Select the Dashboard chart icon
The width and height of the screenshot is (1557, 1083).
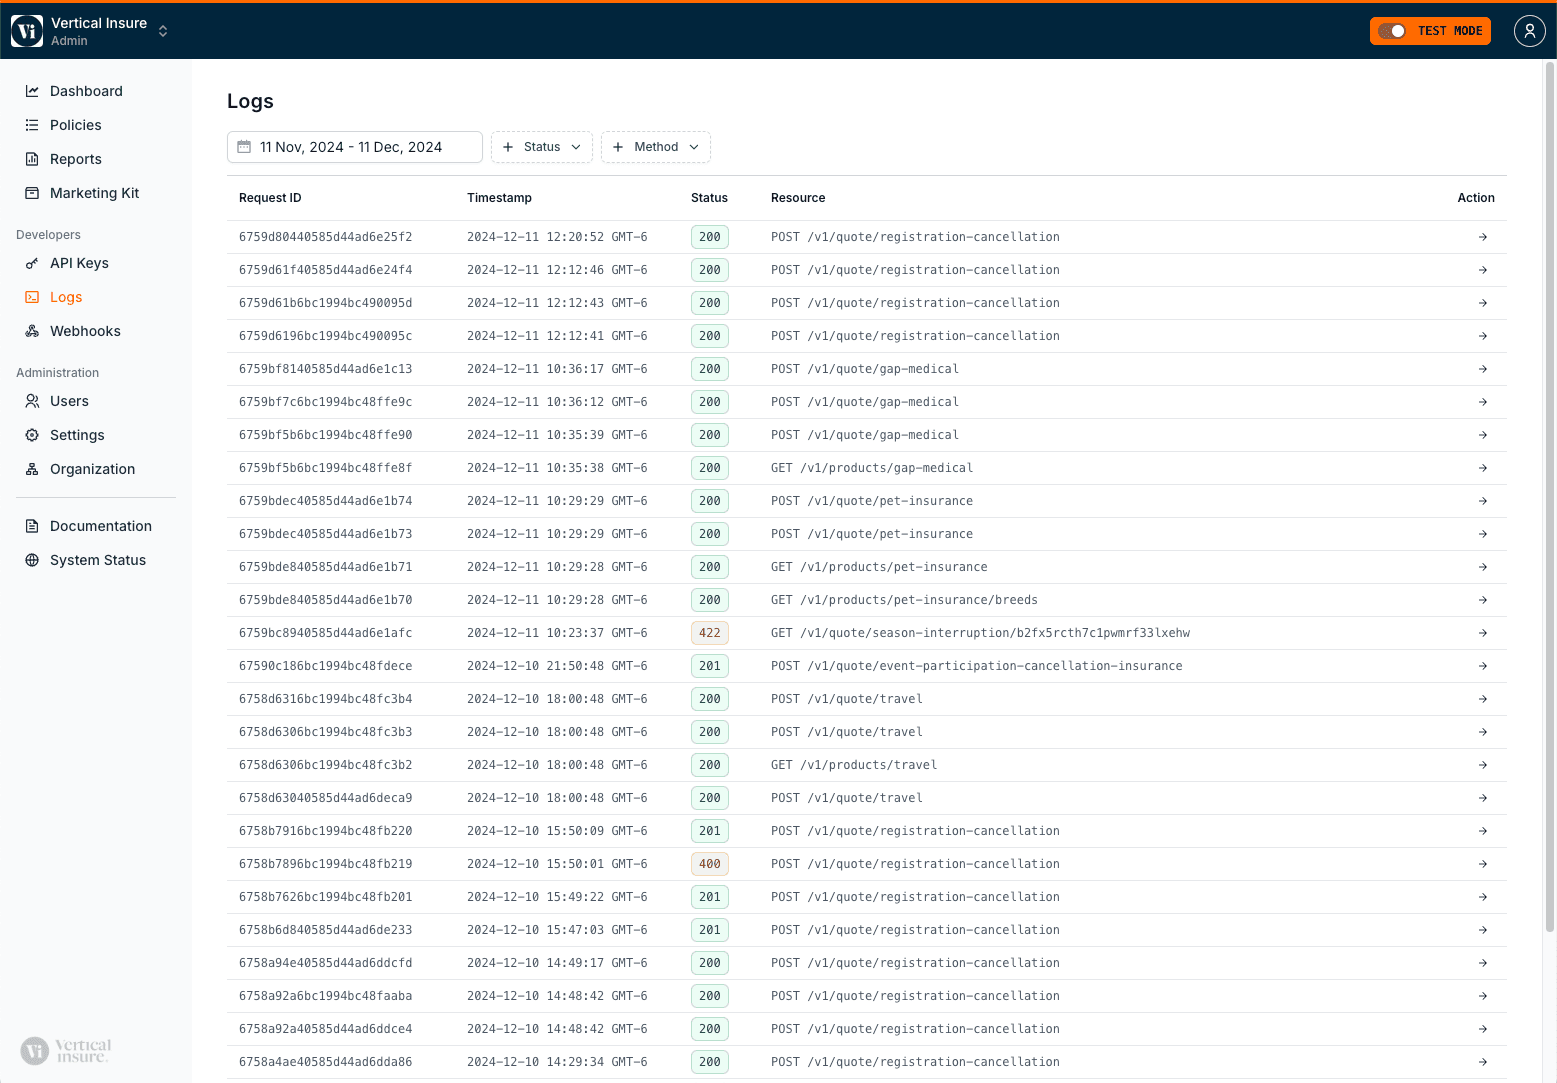[32, 91]
